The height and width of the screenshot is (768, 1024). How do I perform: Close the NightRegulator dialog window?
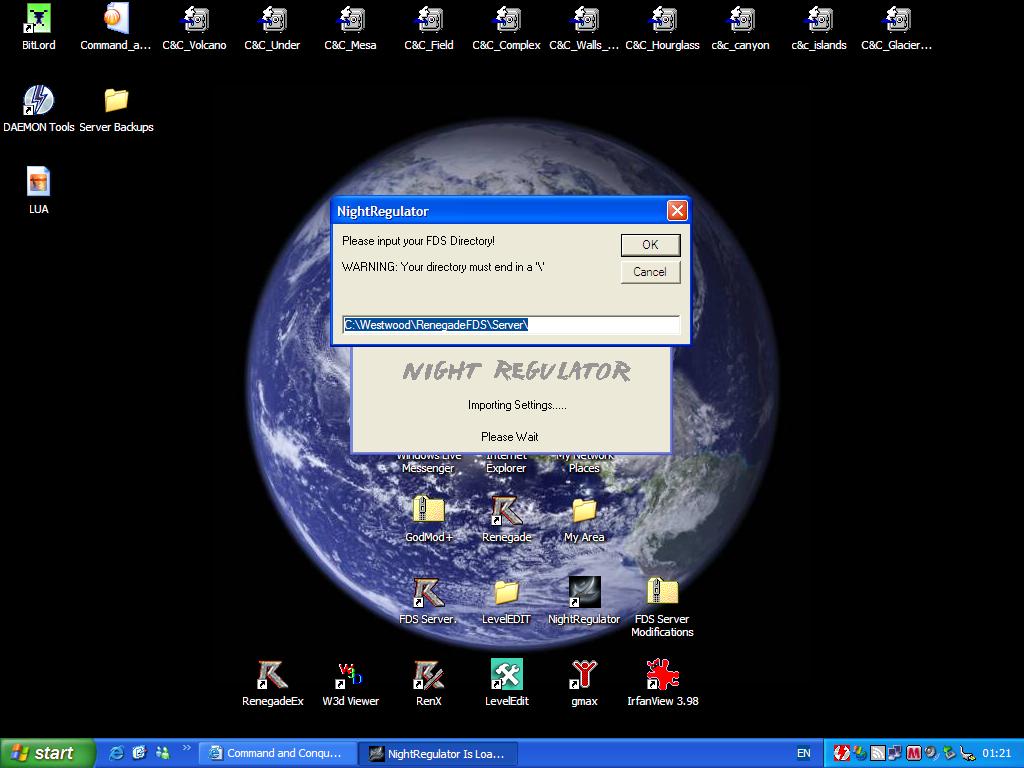pyautogui.click(x=677, y=211)
